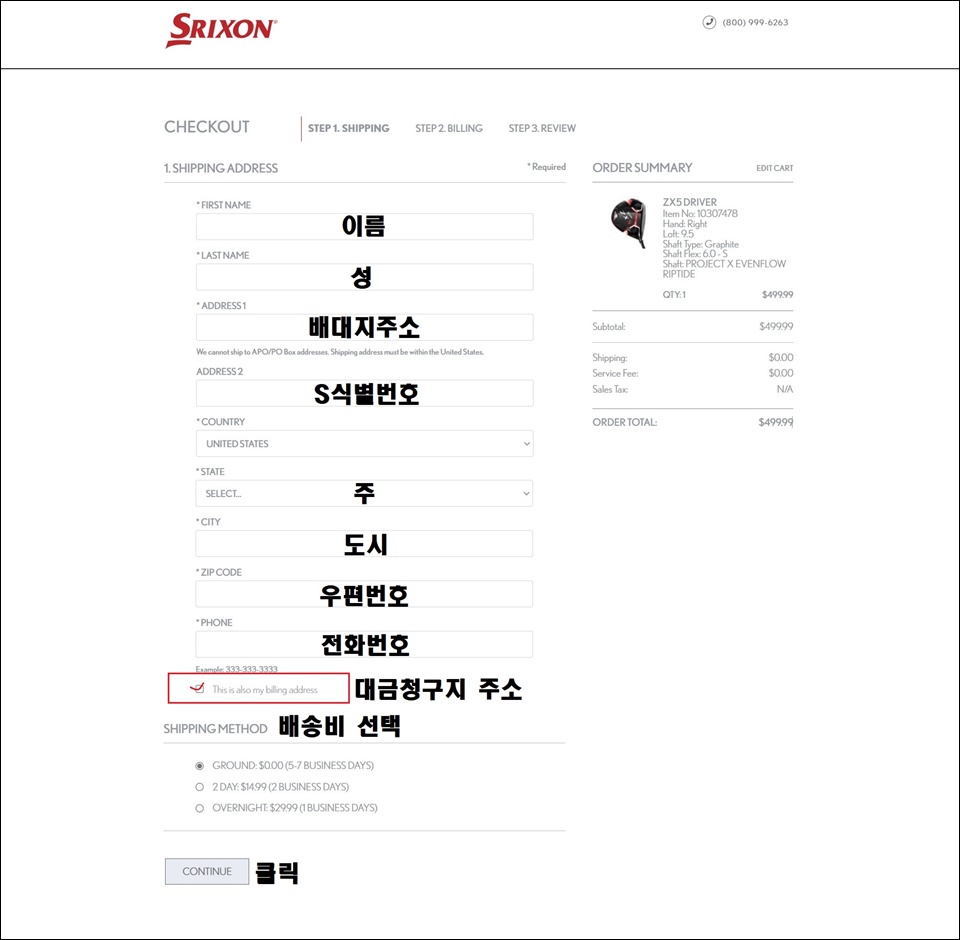Tap the phone icon beside (800) 999-6263

pyautogui.click(x=709, y=23)
